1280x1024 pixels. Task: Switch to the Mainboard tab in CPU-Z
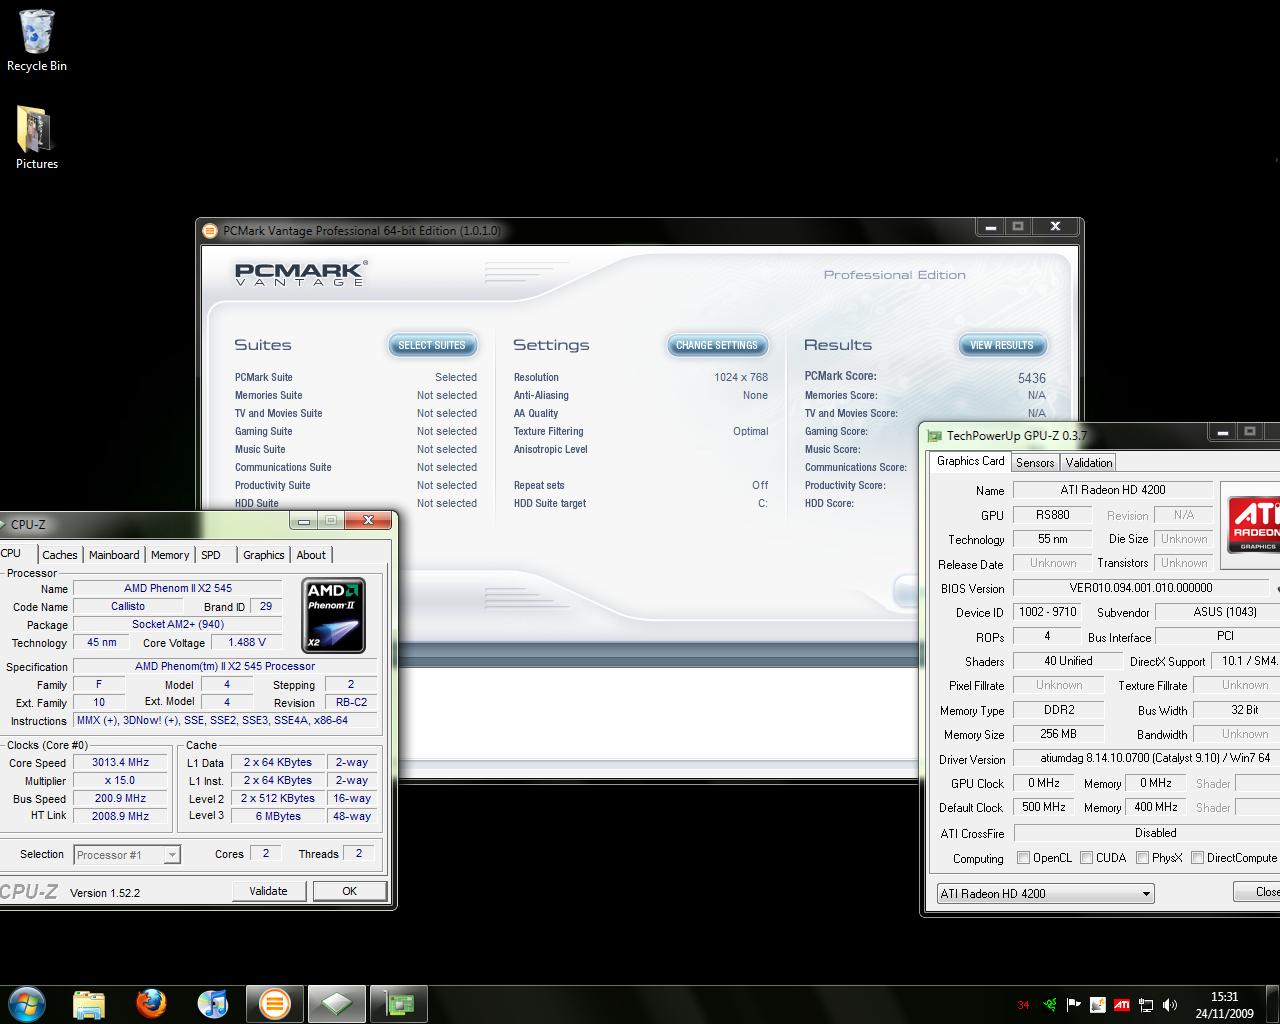[x=114, y=555]
